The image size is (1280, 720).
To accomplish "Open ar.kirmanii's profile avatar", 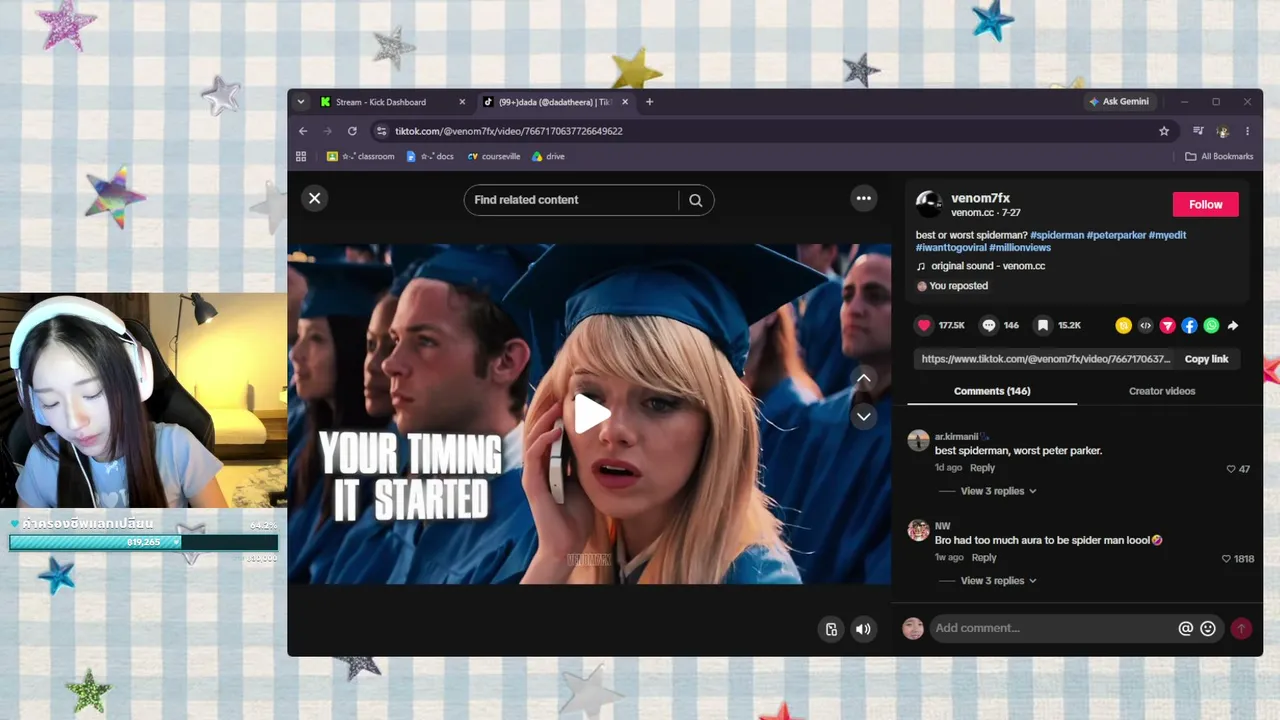I will [918, 440].
